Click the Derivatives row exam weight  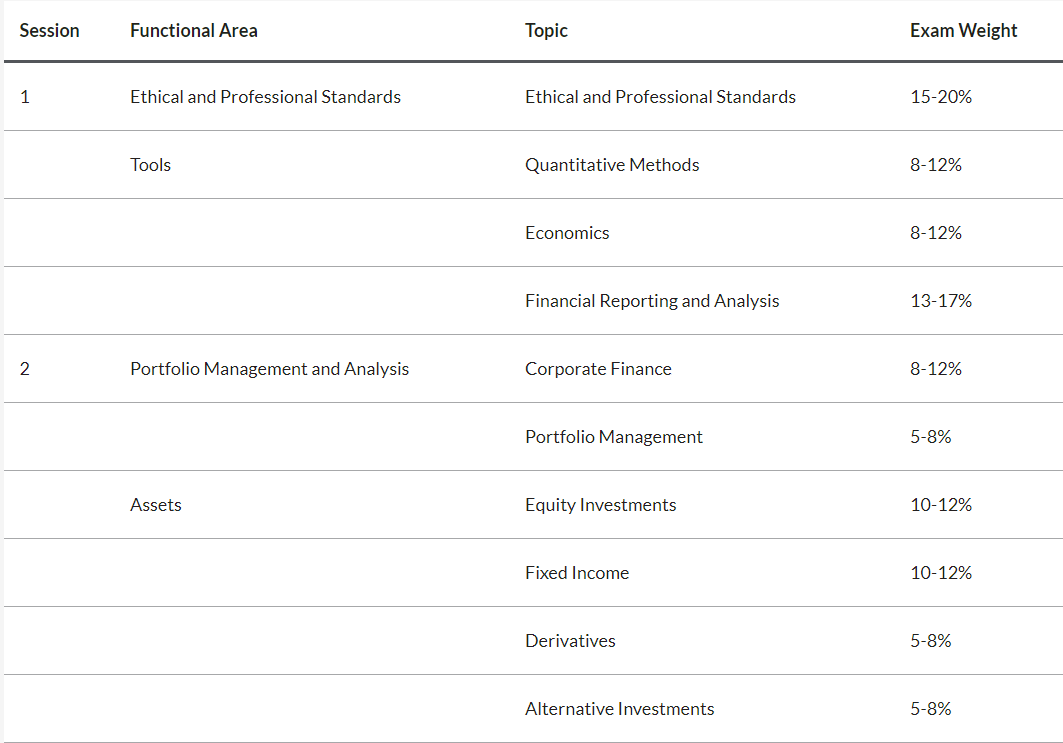click(930, 641)
